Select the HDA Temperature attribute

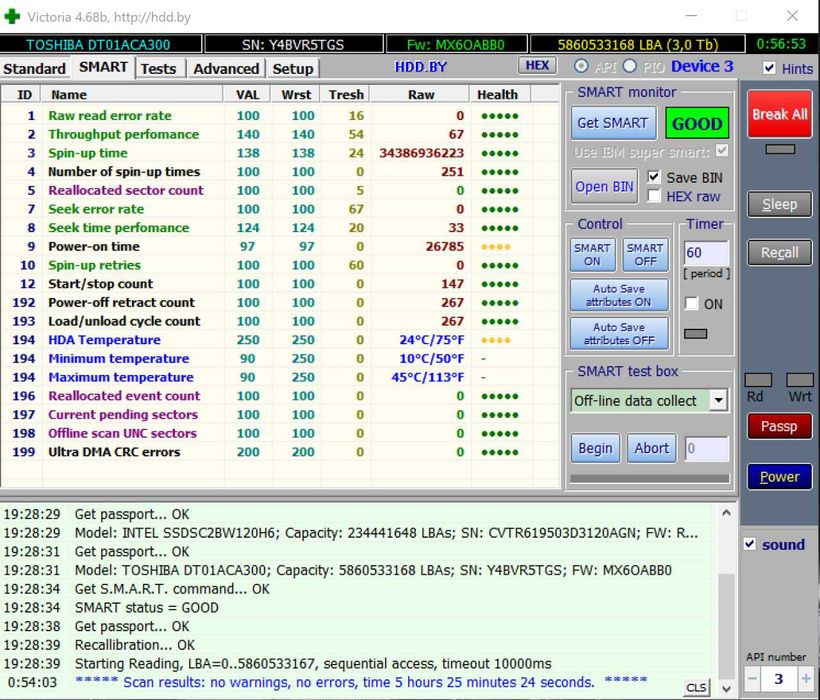tap(280, 340)
